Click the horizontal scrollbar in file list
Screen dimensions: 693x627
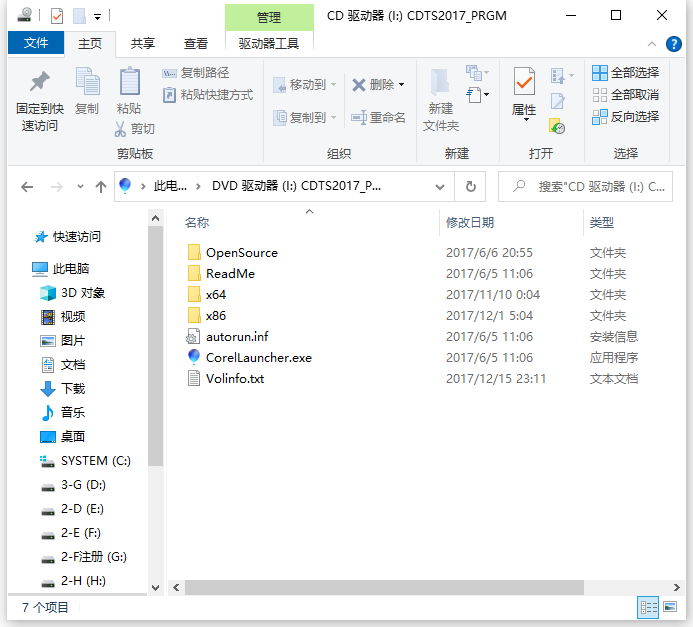(384, 588)
